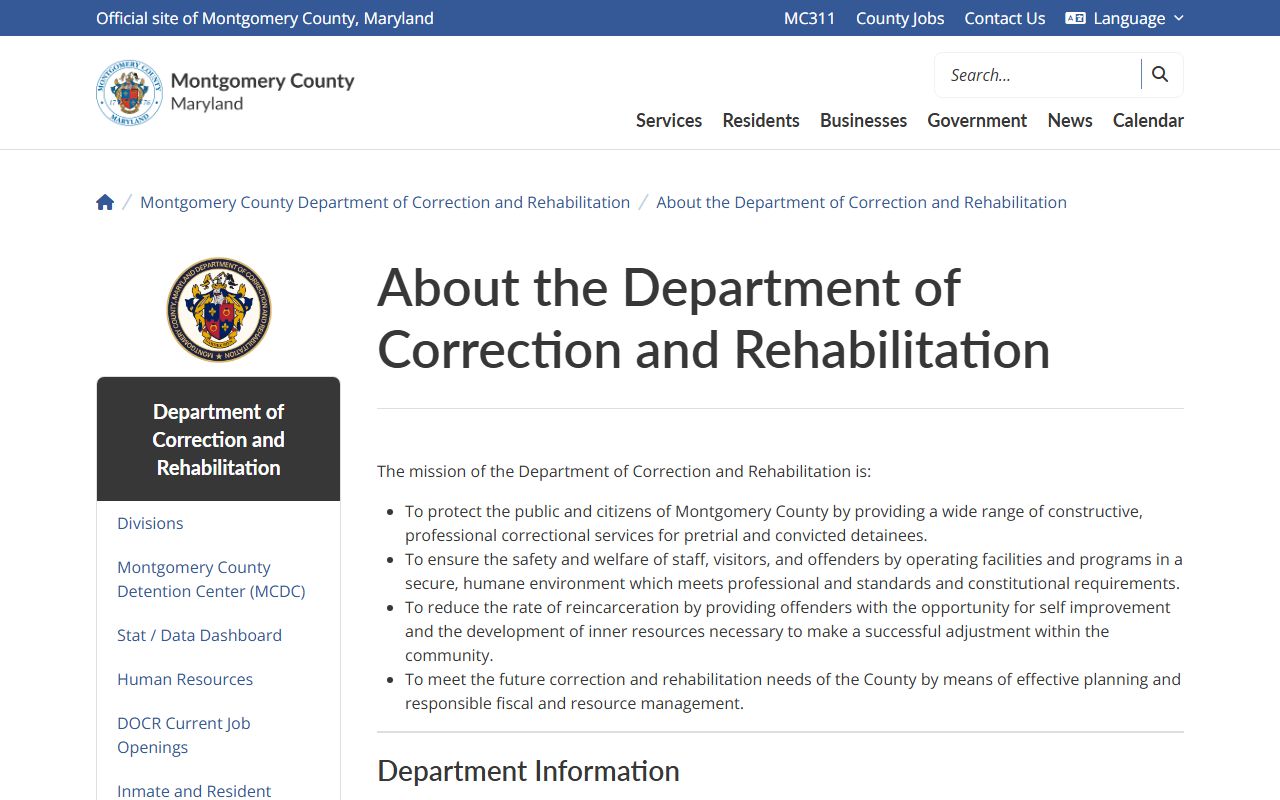Open DOCR Current Job Openings link
This screenshot has height=800, width=1280.
[184, 735]
